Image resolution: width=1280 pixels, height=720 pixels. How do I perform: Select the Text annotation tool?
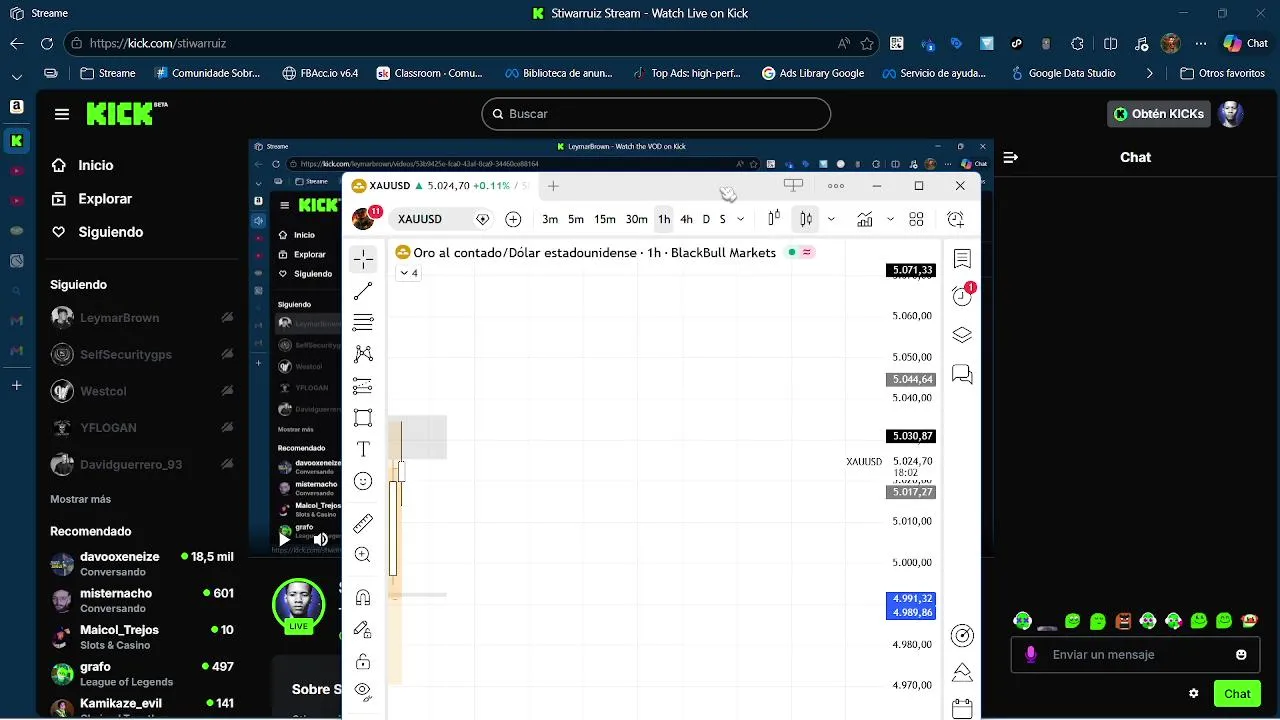tap(363, 450)
